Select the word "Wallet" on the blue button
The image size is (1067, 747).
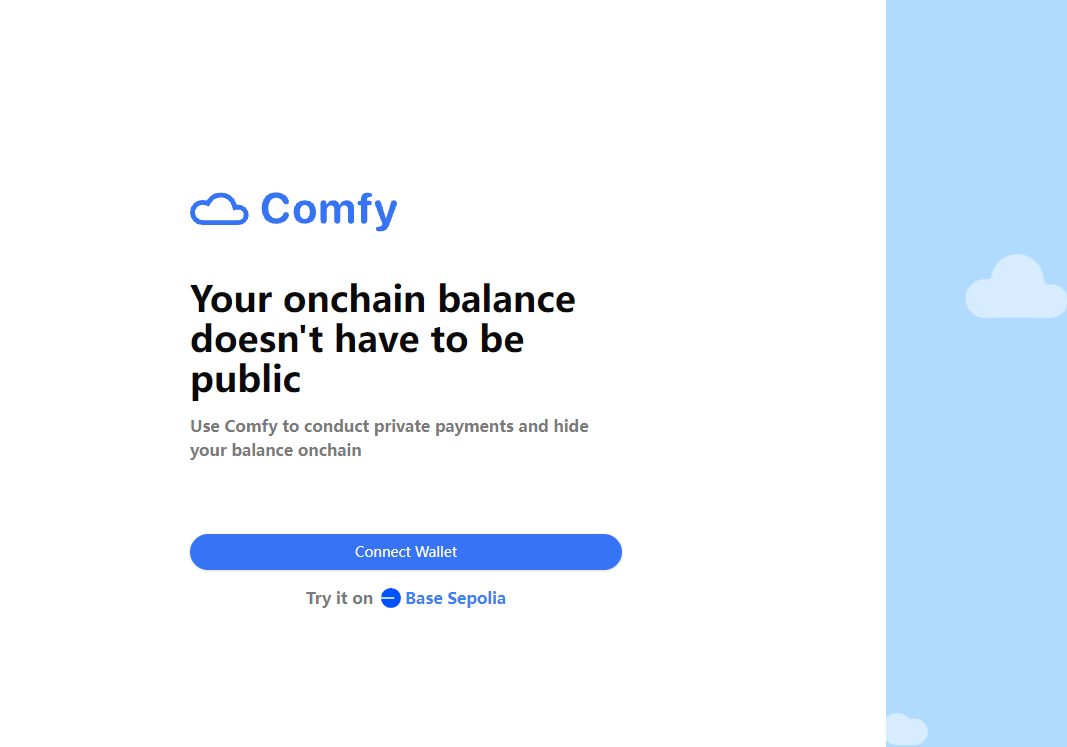click(x=434, y=552)
